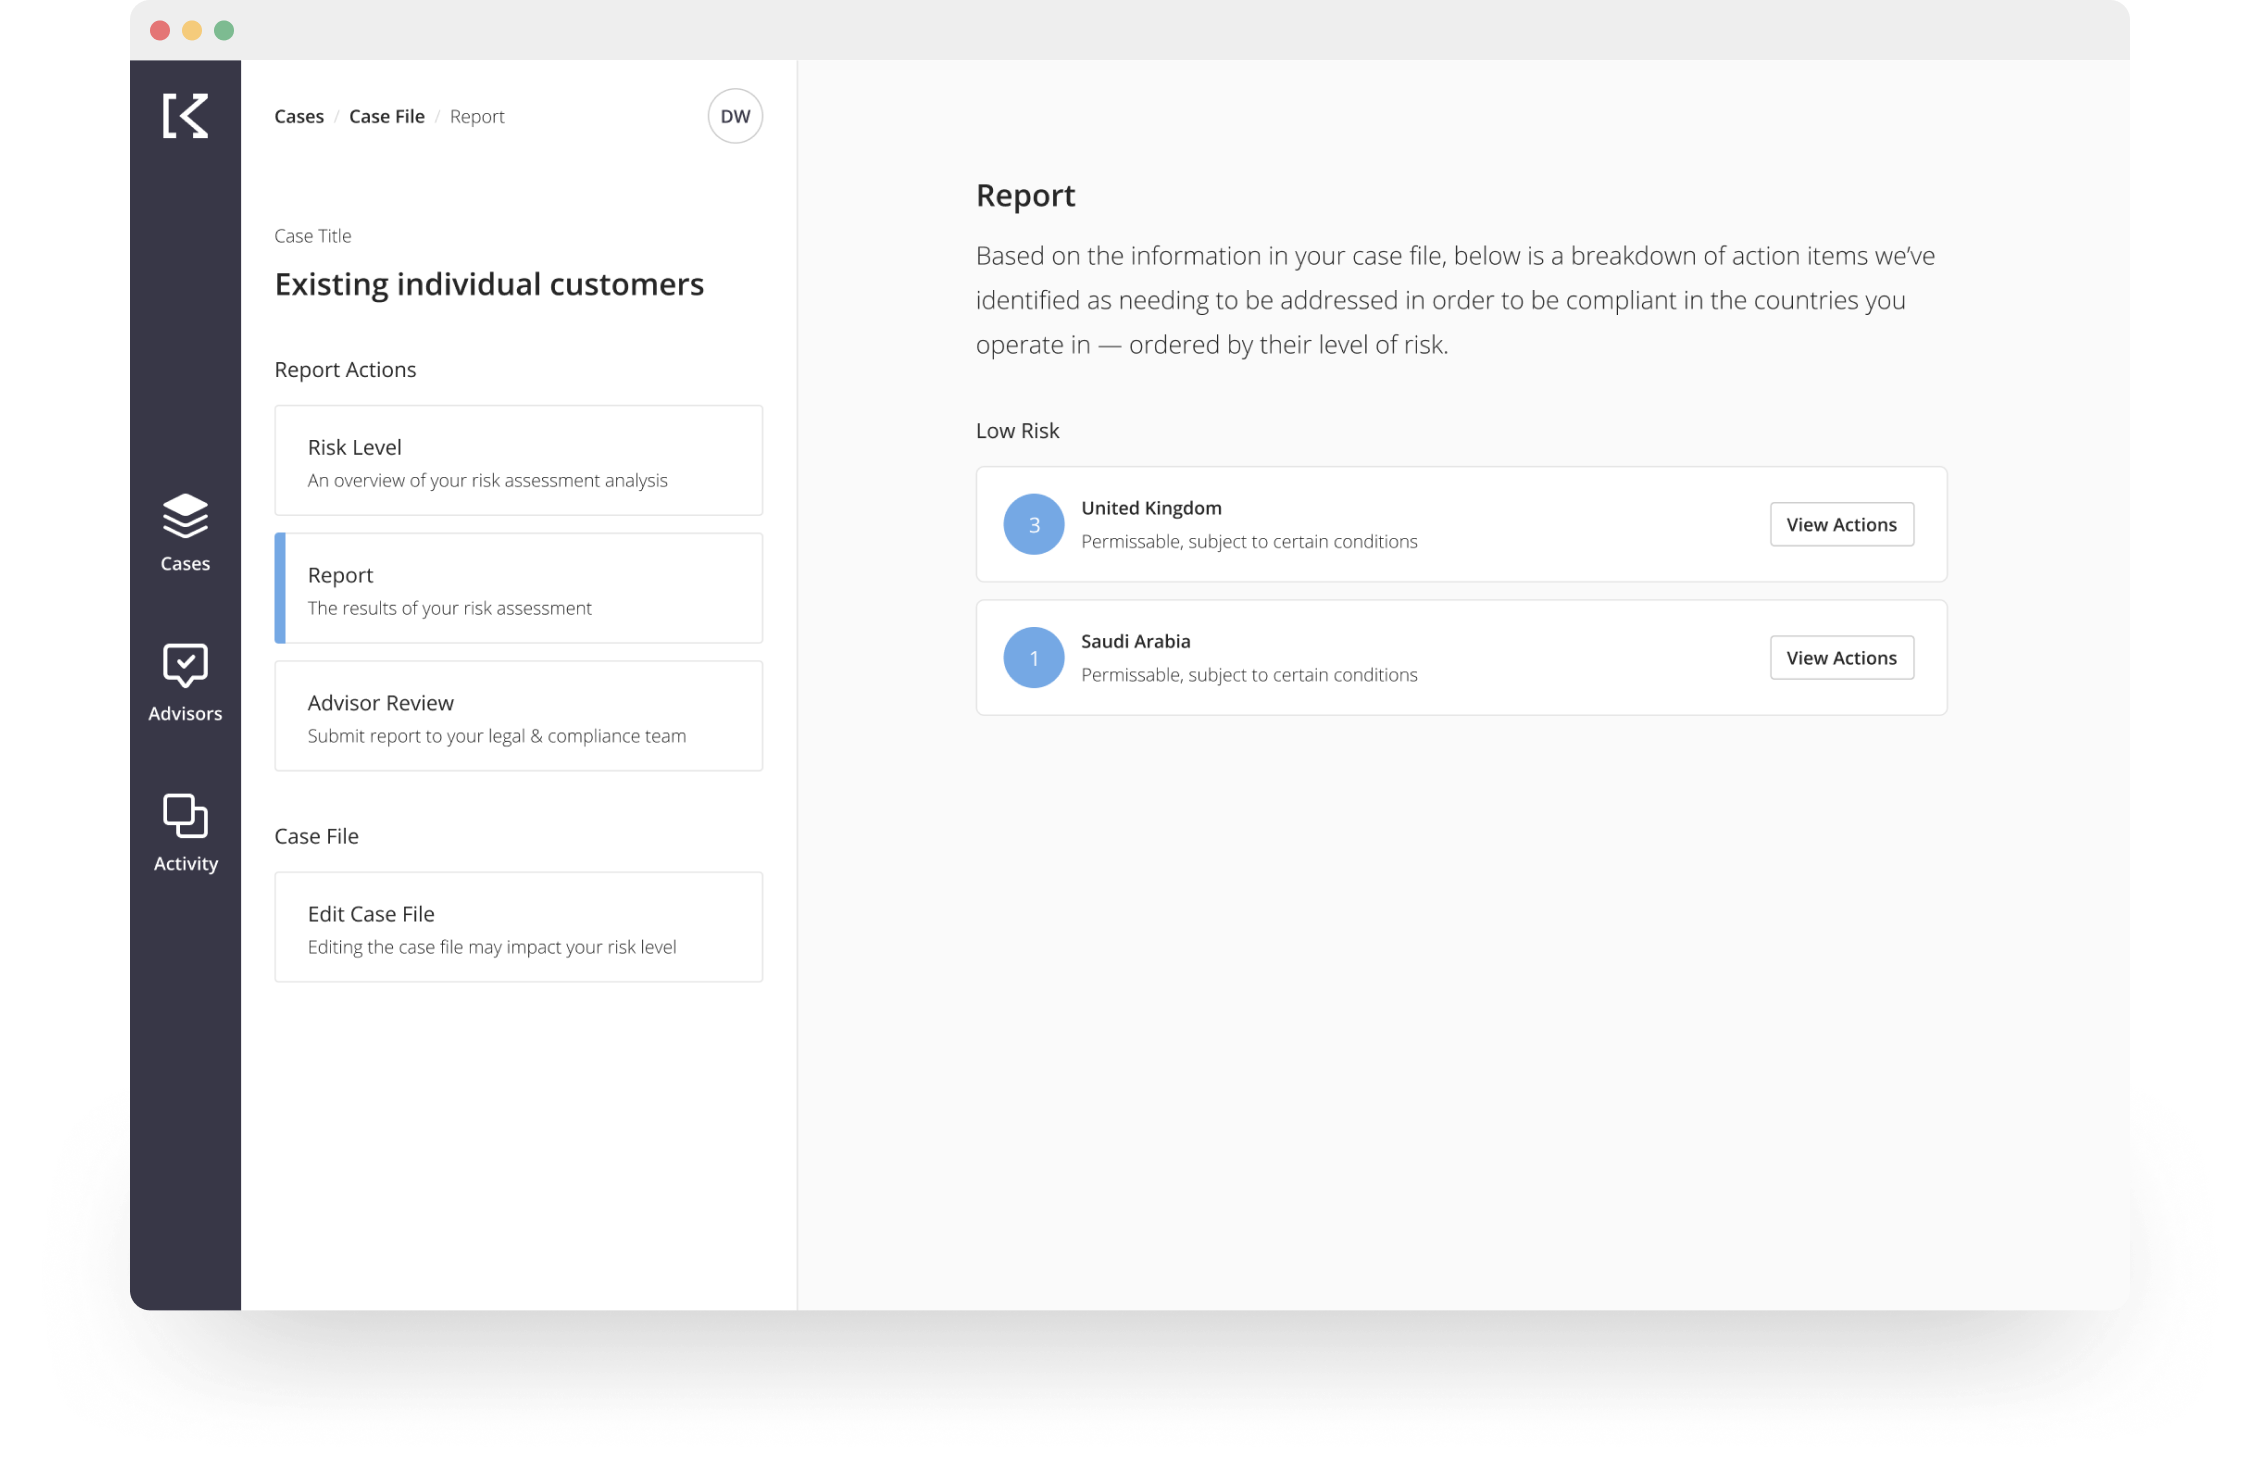The image size is (2258, 1458).
Task: Open Risk Level overview card
Action: 518,461
